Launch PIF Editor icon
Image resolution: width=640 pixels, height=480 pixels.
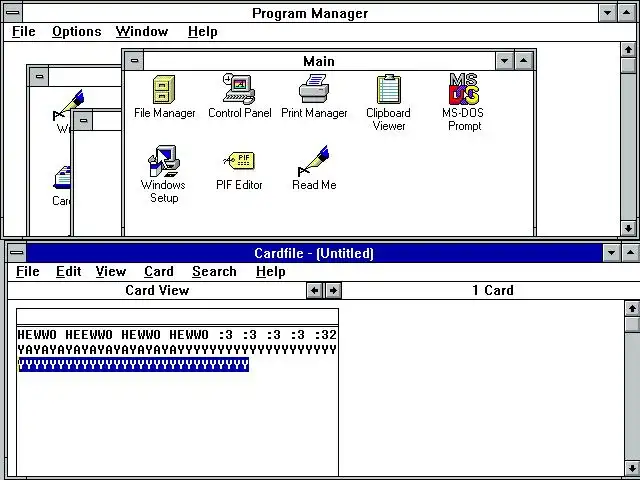pyautogui.click(x=239, y=161)
